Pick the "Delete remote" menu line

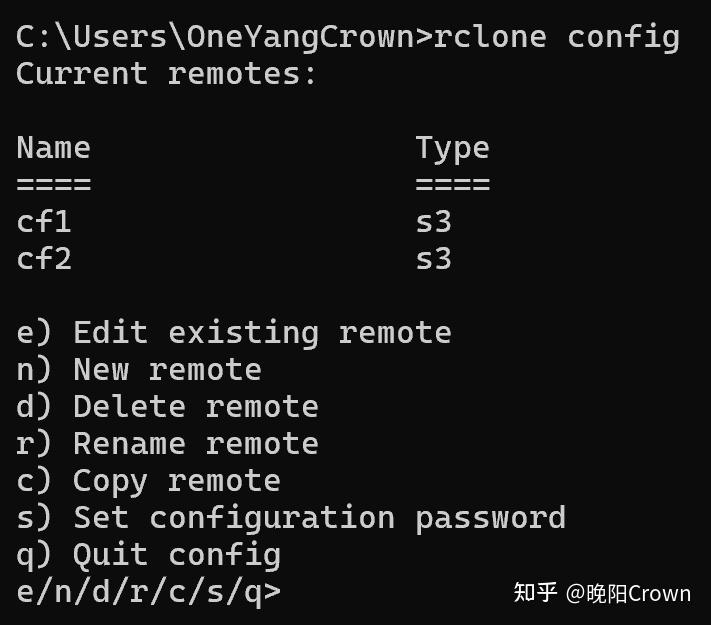167,407
